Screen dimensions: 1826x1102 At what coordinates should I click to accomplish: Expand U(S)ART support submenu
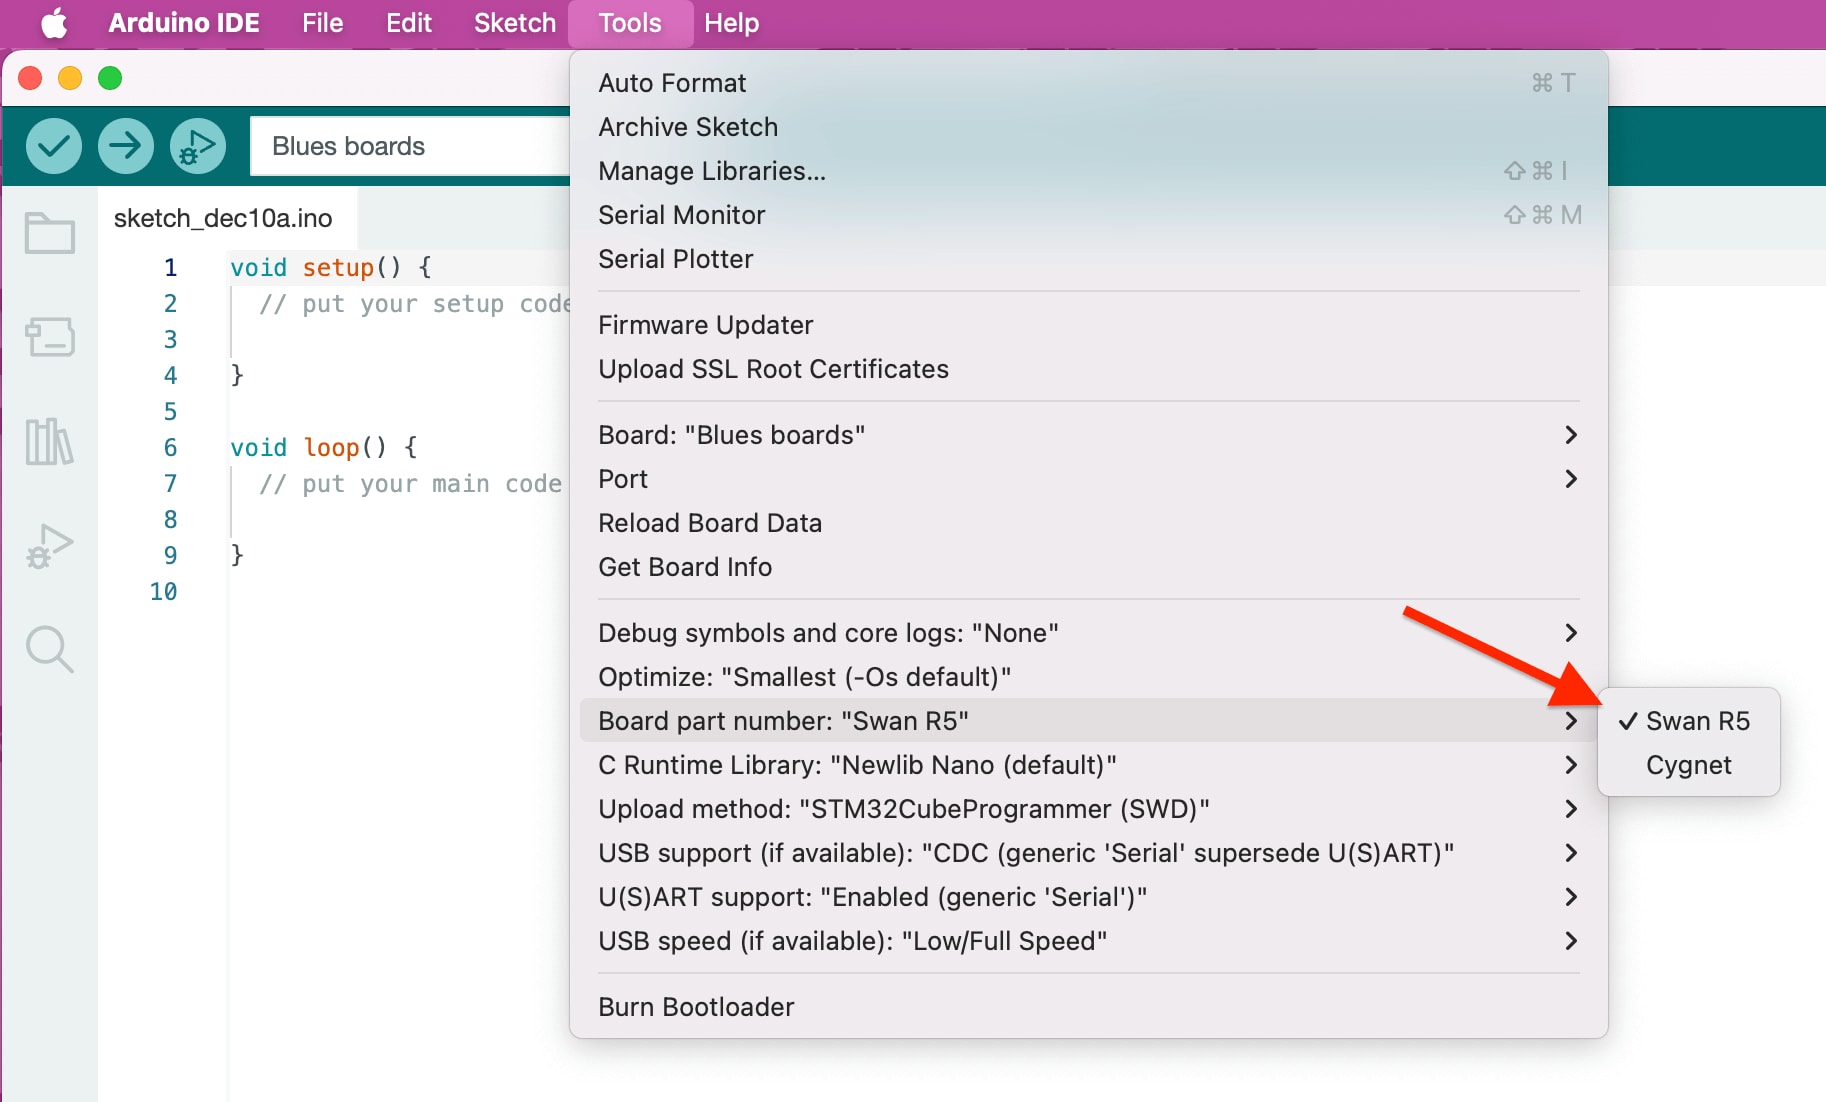[1088, 897]
